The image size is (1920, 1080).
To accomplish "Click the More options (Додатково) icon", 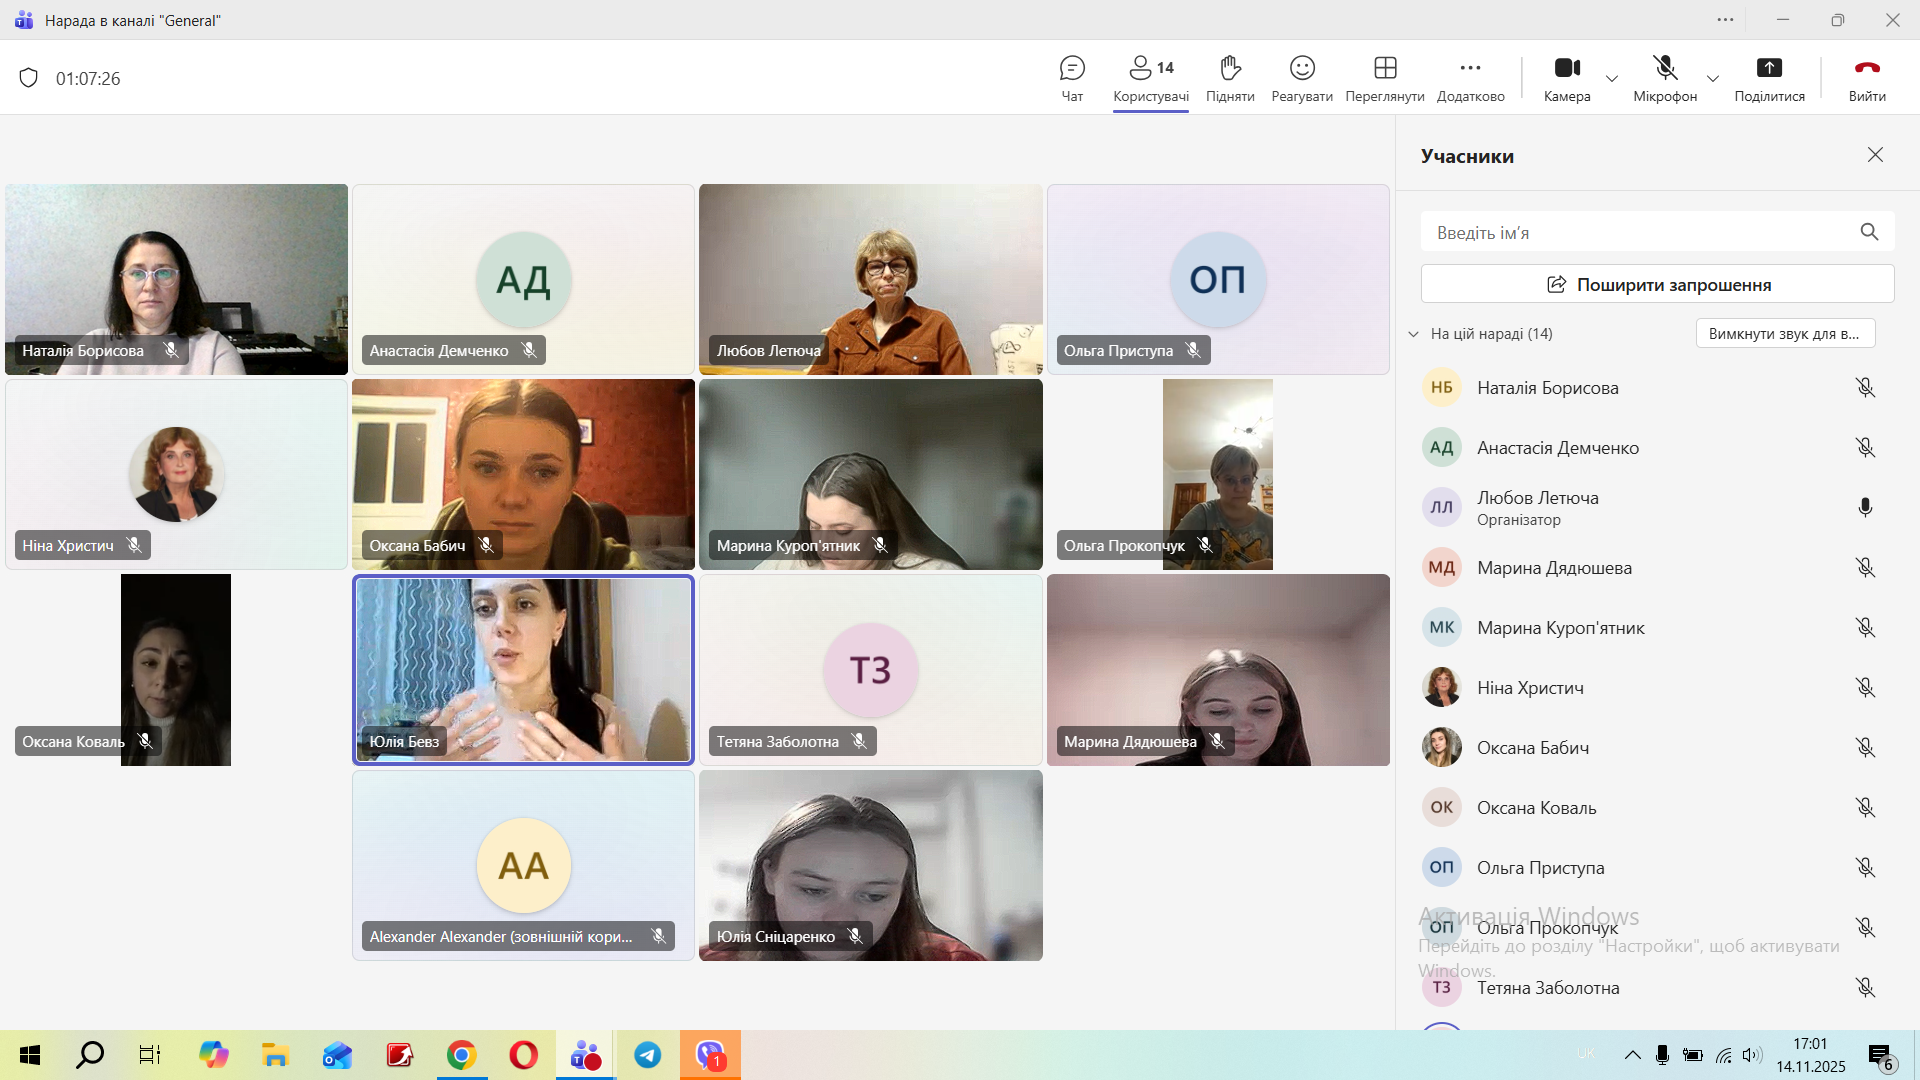I will 1470,69.
